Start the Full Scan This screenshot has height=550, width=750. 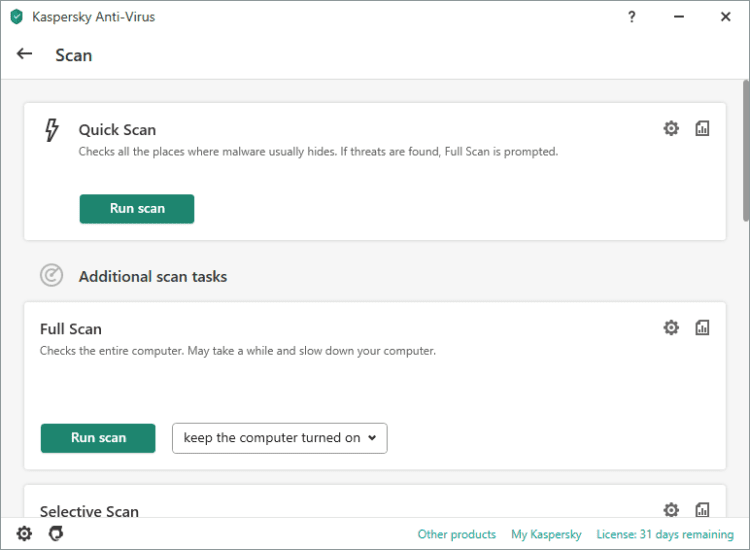pos(98,438)
